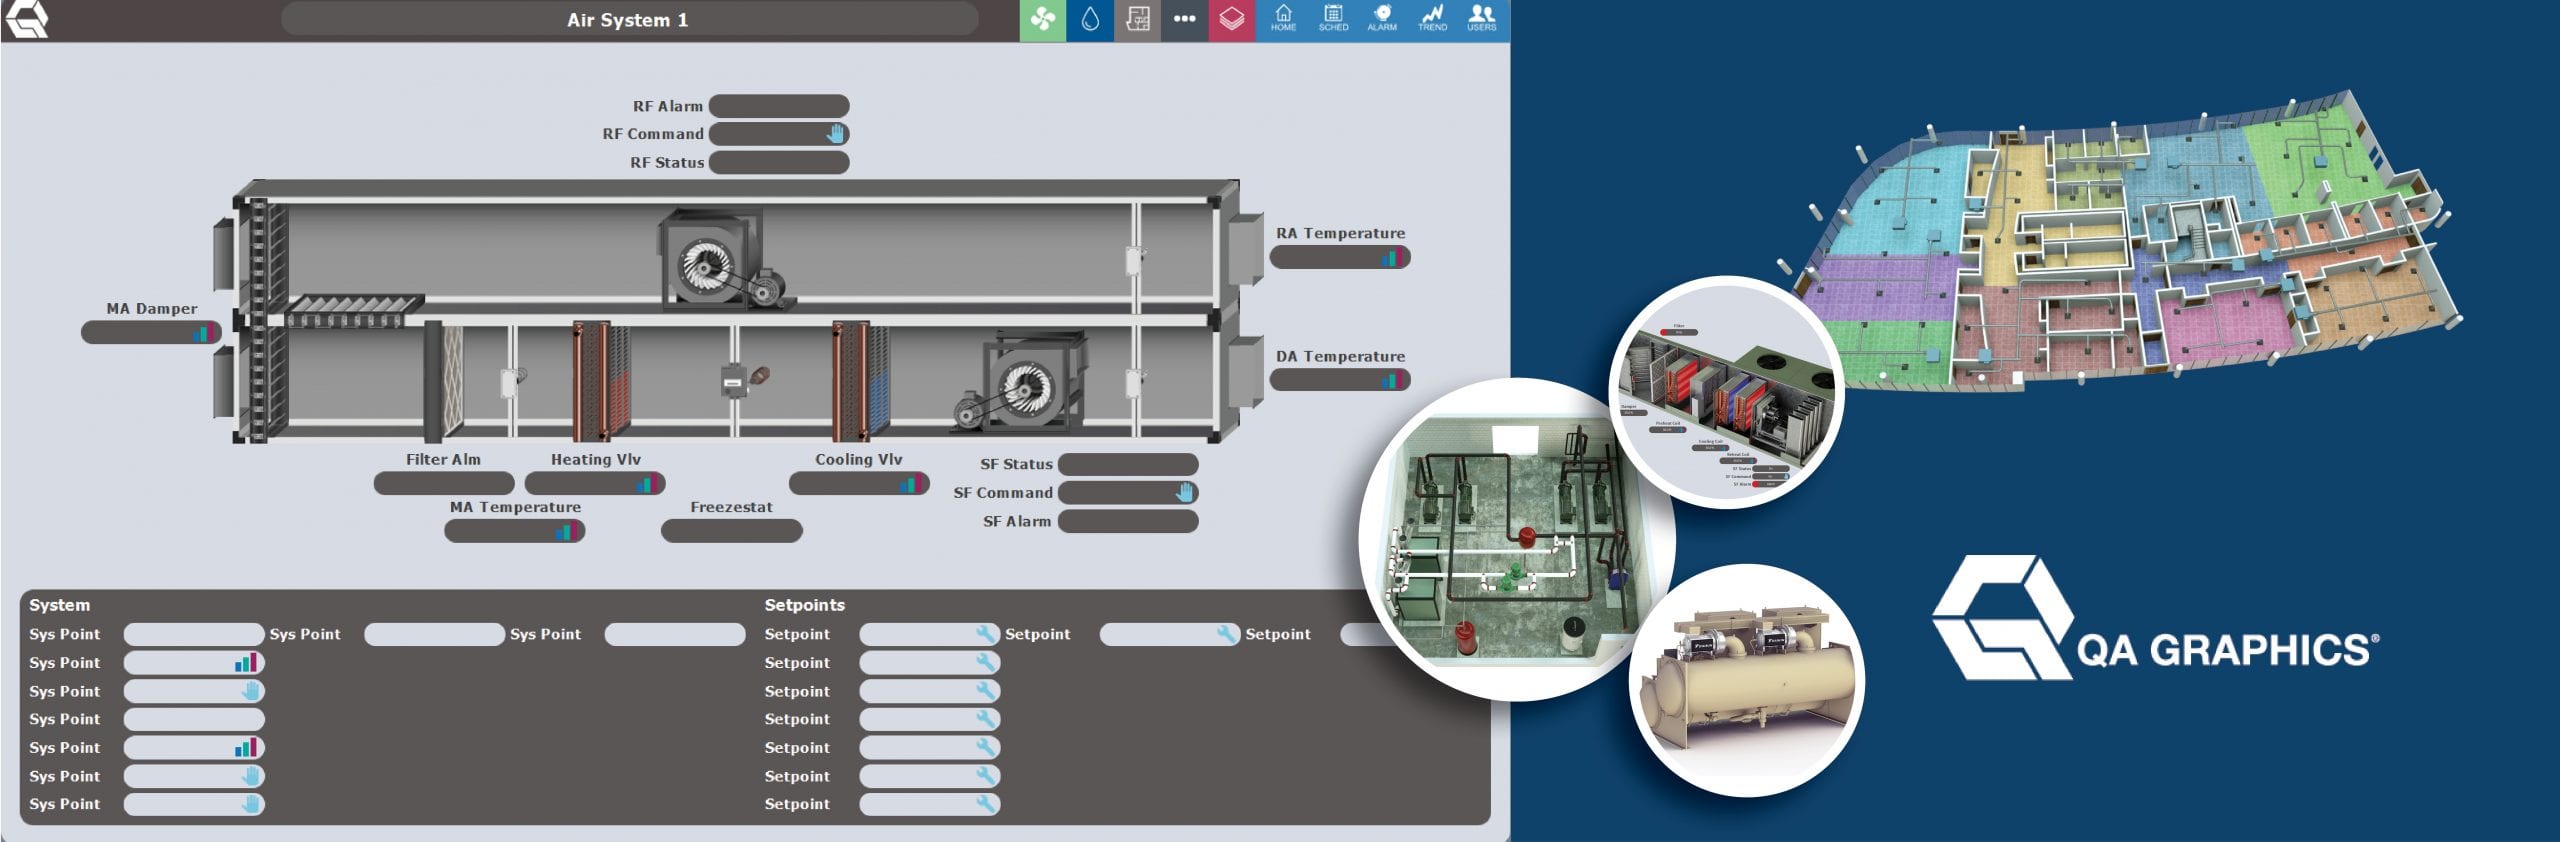Open the rooftop unit circular thumbnail

pyautogui.click(x=1728, y=393)
